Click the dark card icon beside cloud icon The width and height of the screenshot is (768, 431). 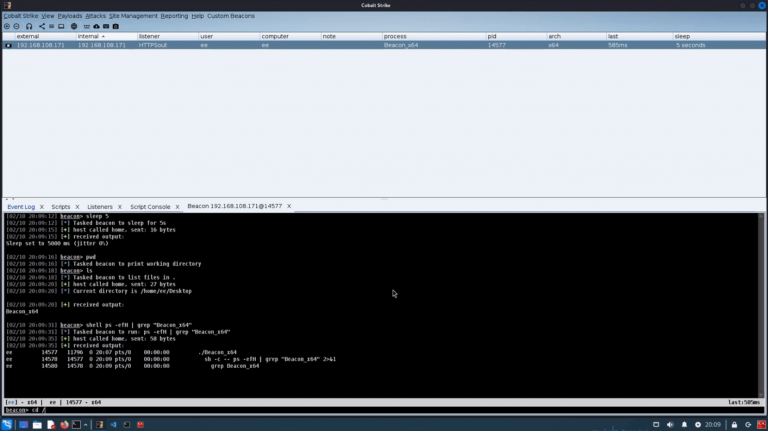(x=106, y=26)
